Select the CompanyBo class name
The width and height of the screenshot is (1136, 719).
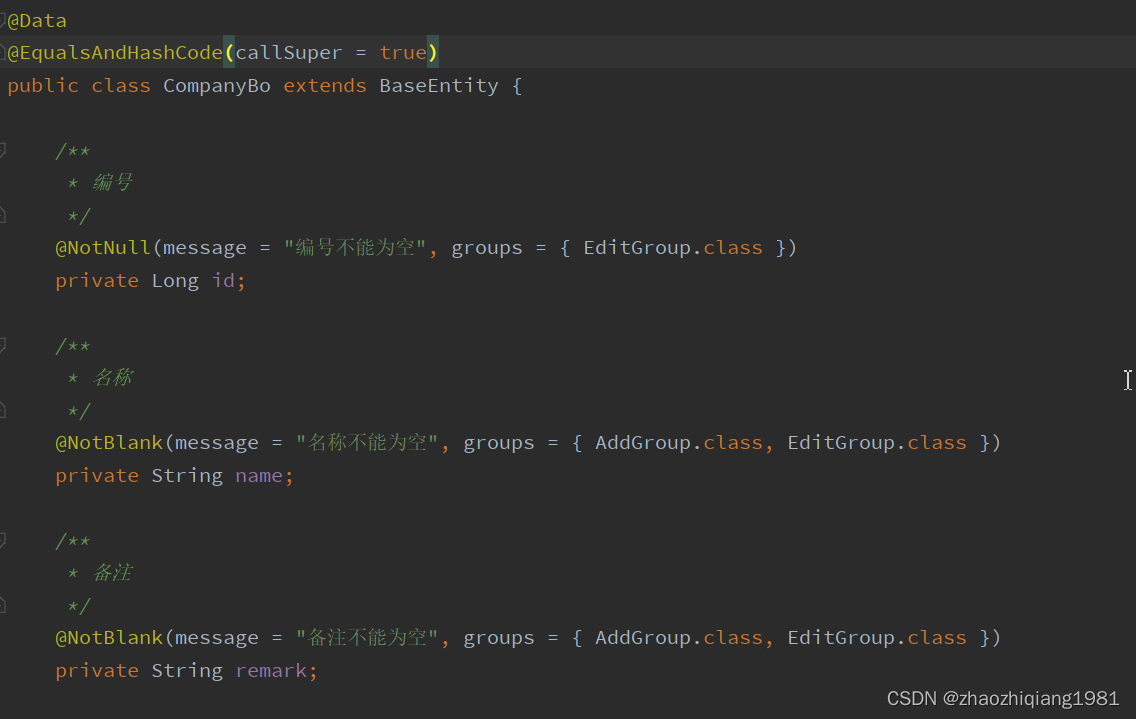[x=216, y=85]
